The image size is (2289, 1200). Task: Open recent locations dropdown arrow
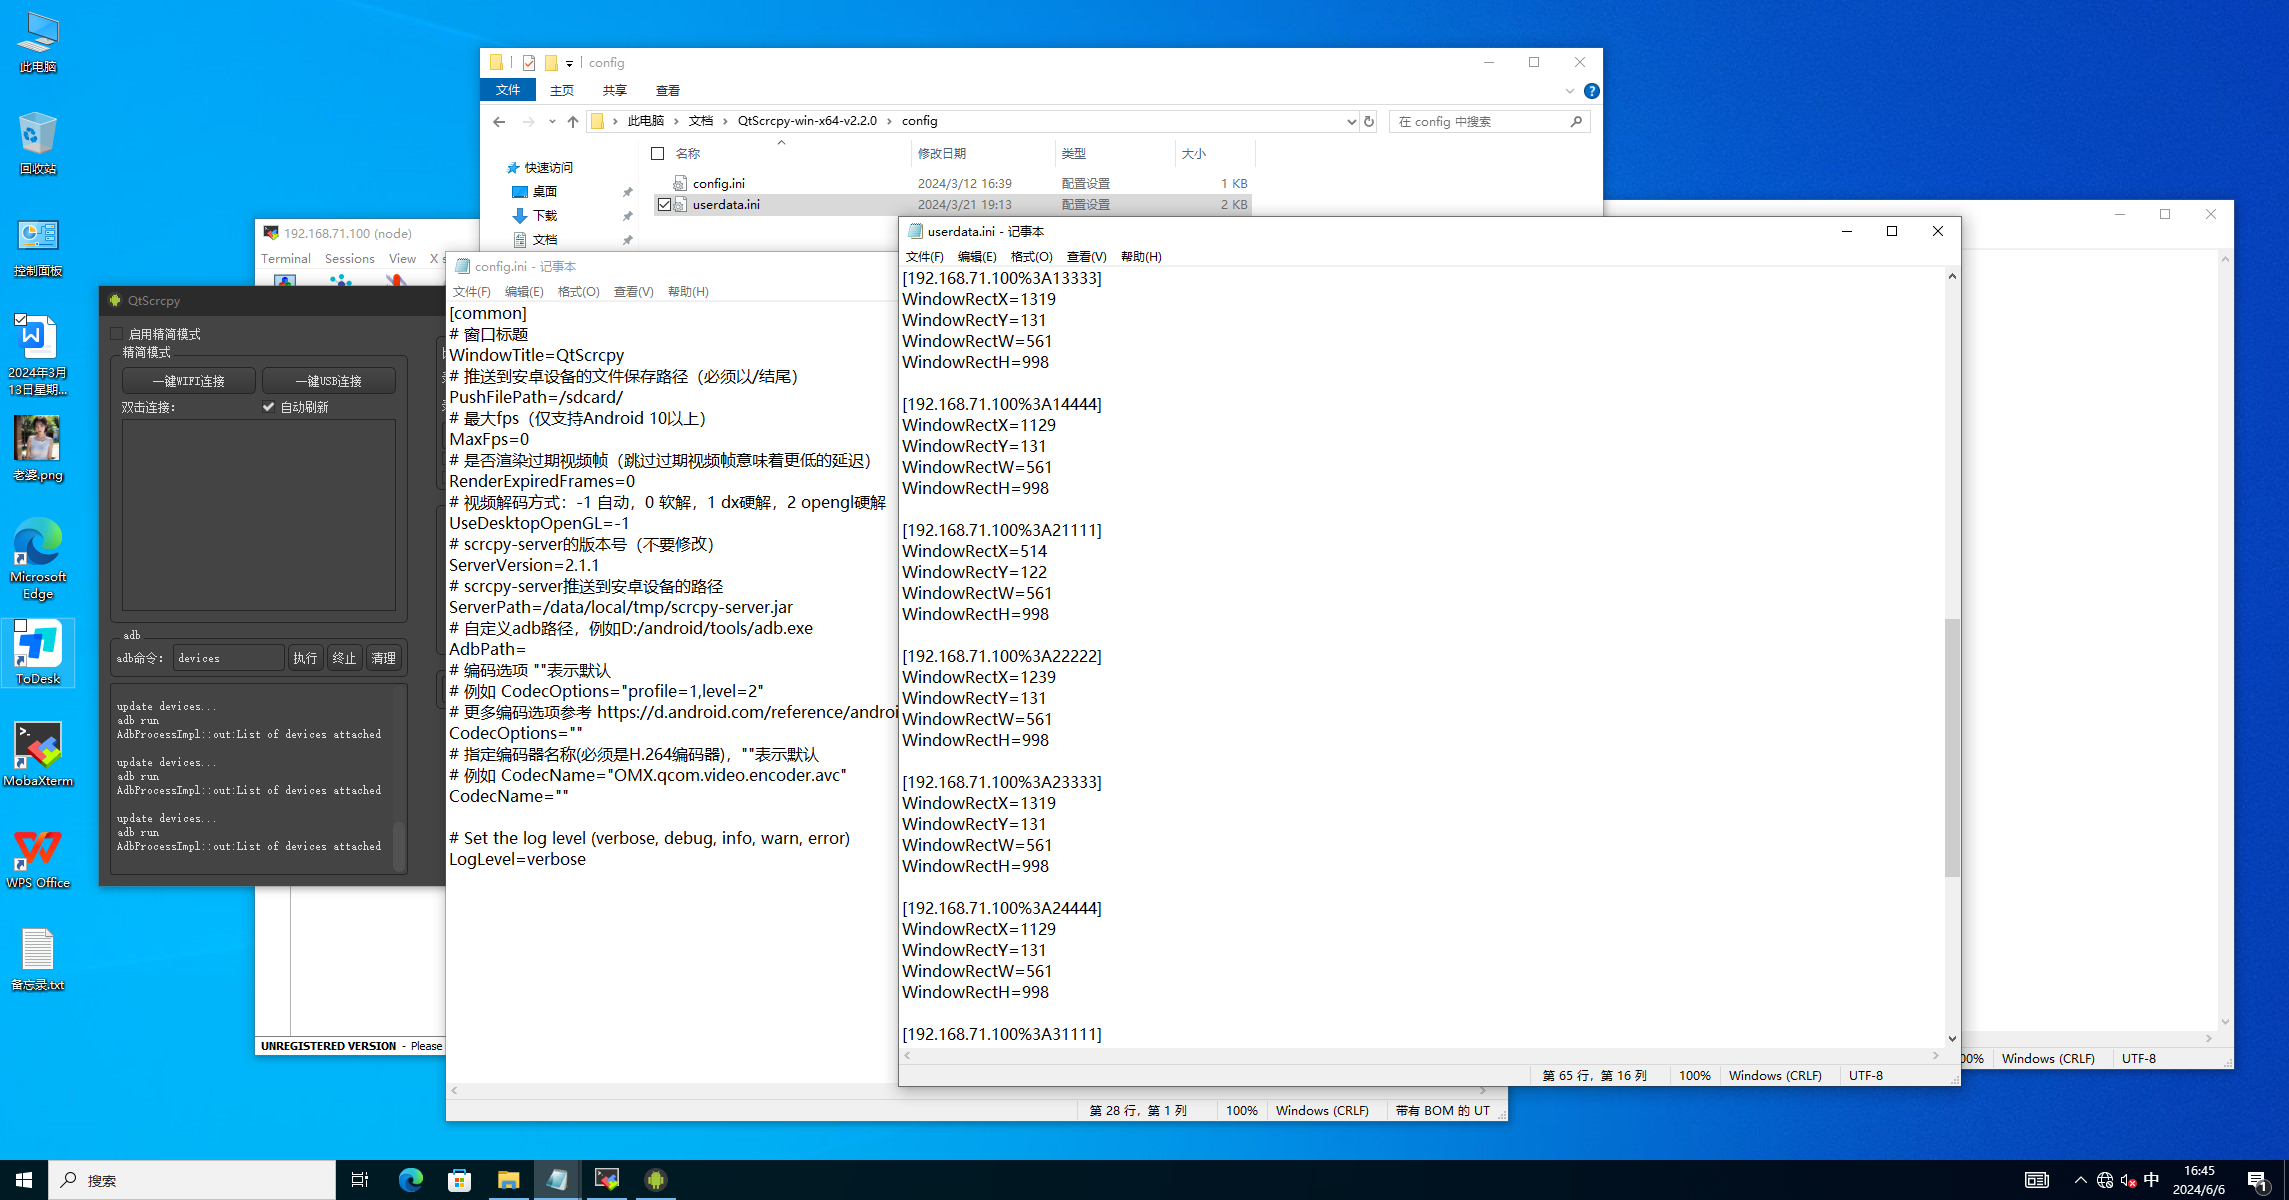[552, 121]
